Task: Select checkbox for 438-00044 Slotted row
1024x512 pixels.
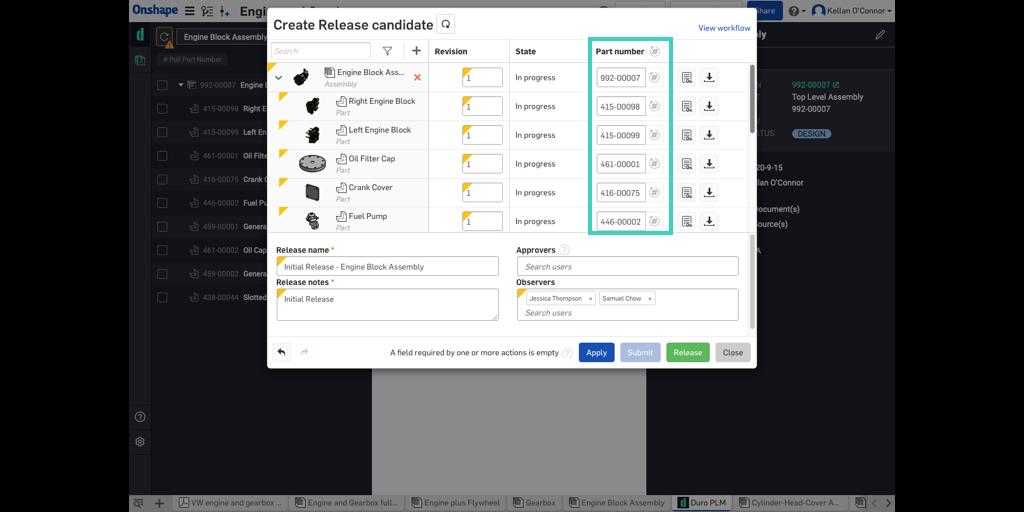Action: coord(162,298)
